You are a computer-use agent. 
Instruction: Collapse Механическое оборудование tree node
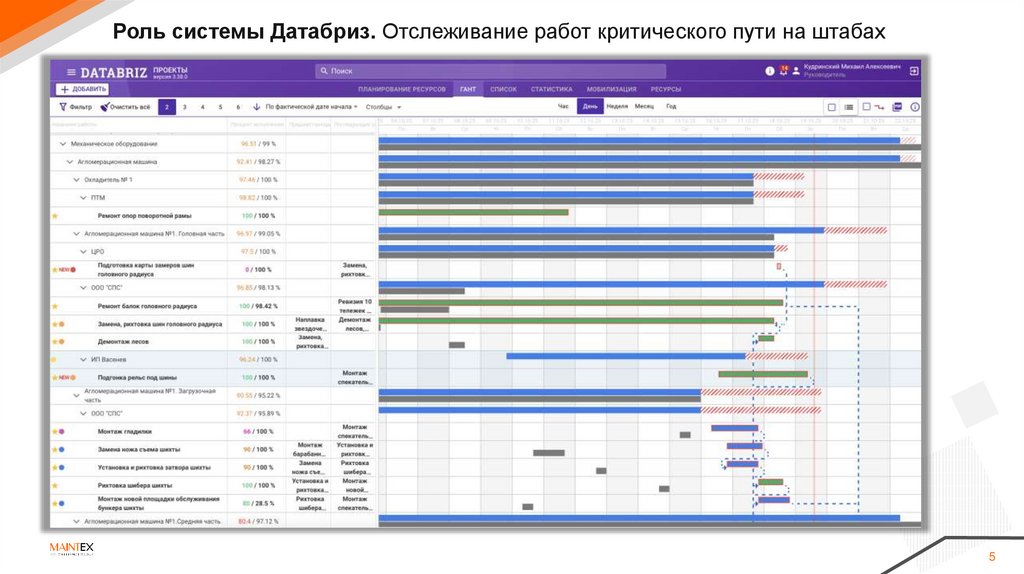click(63, 144)
